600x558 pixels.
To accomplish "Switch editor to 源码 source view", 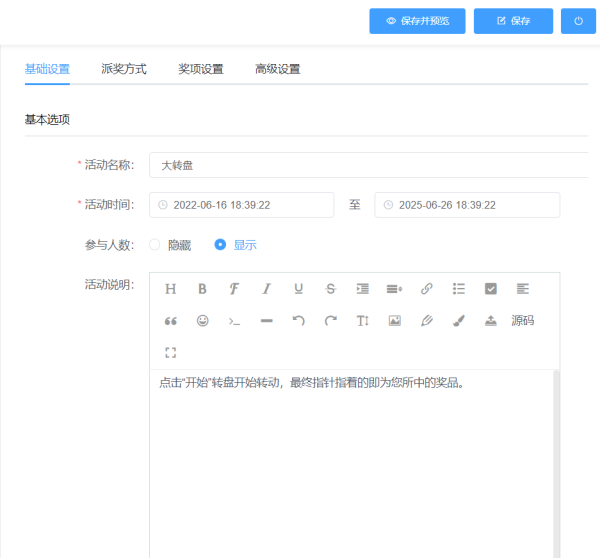I will [523, 321].
